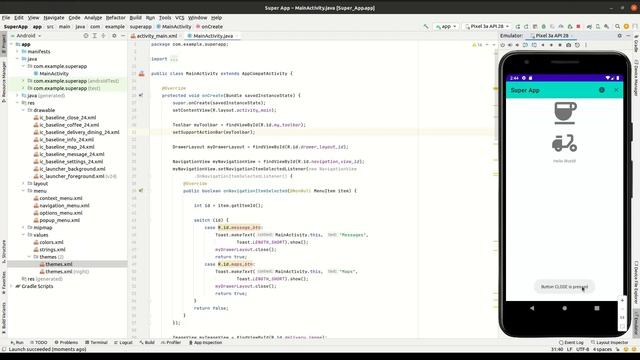
Task: Open the Layout Inspector button
Action: click(x=609, y=342)
